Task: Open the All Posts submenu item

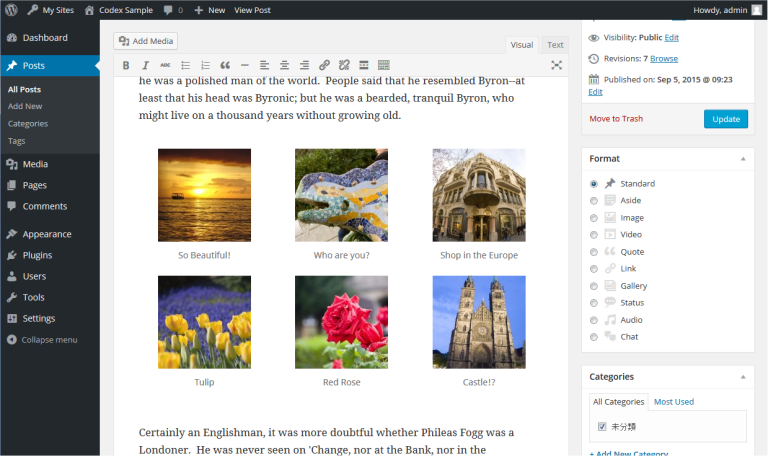Action: point(24,90)
